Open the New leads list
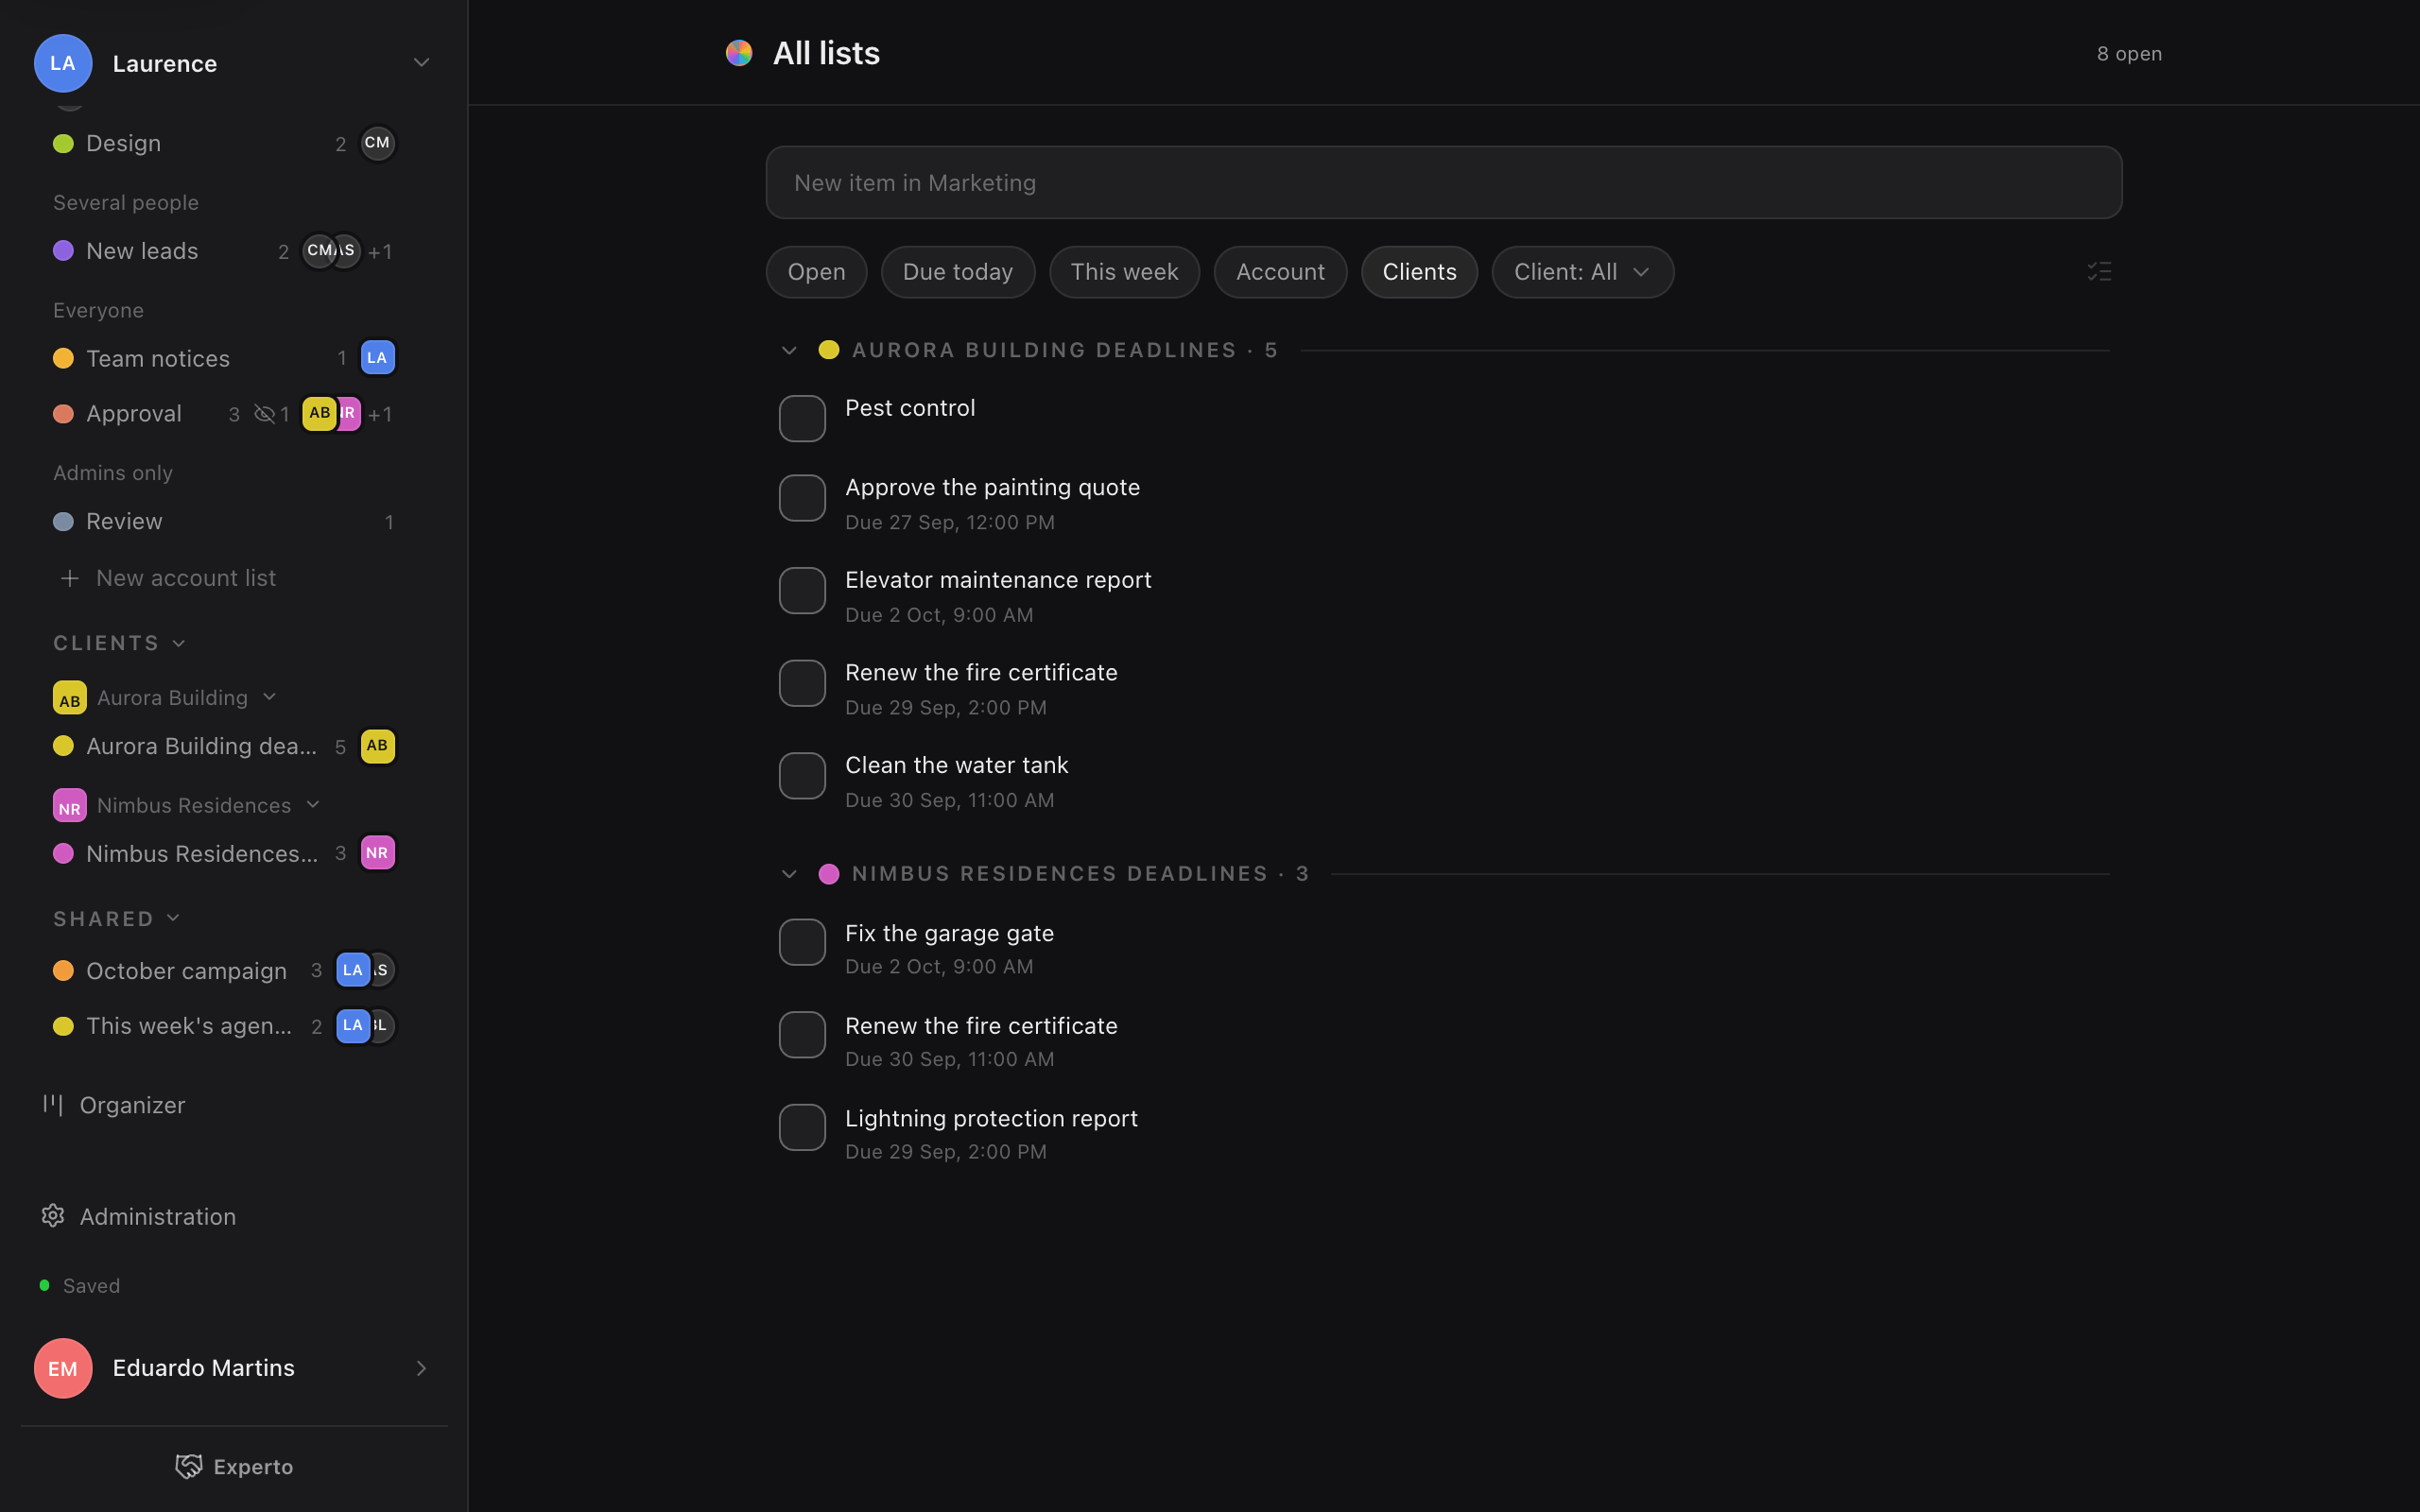Image resolution: width=2420 pixels, height=1512 pixels. click(x=225, y=251)
